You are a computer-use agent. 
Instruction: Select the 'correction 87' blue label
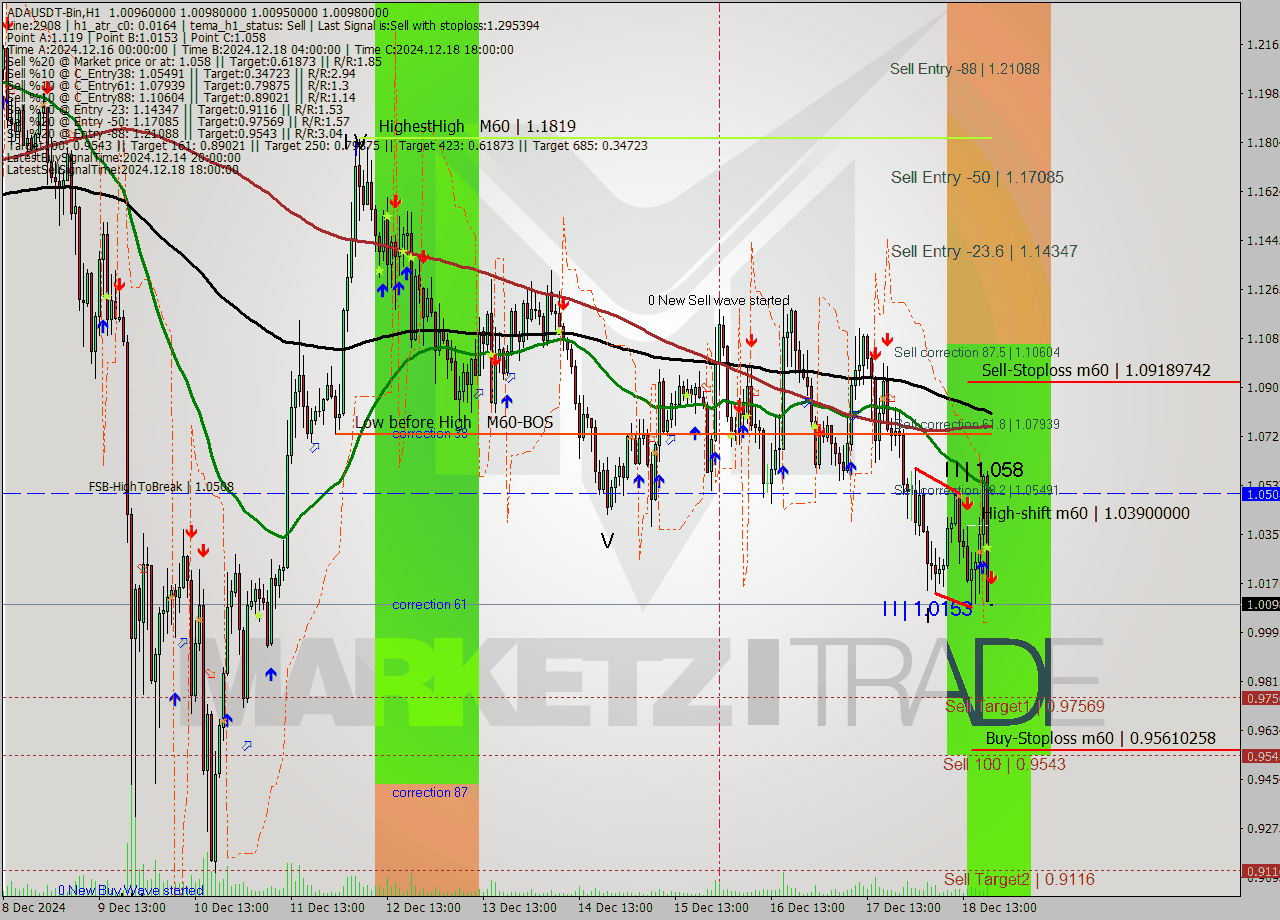pyautogui.click(x=429, y=792)
